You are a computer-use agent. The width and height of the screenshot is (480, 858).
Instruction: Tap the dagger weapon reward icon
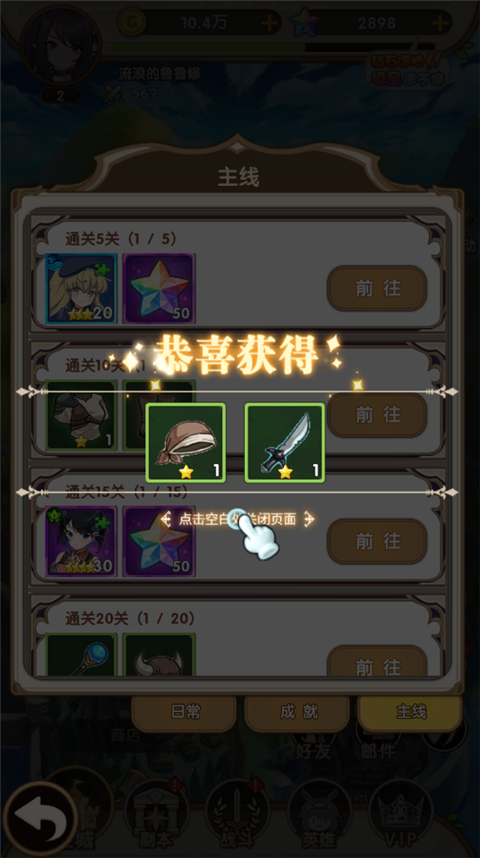pos(285,443)
